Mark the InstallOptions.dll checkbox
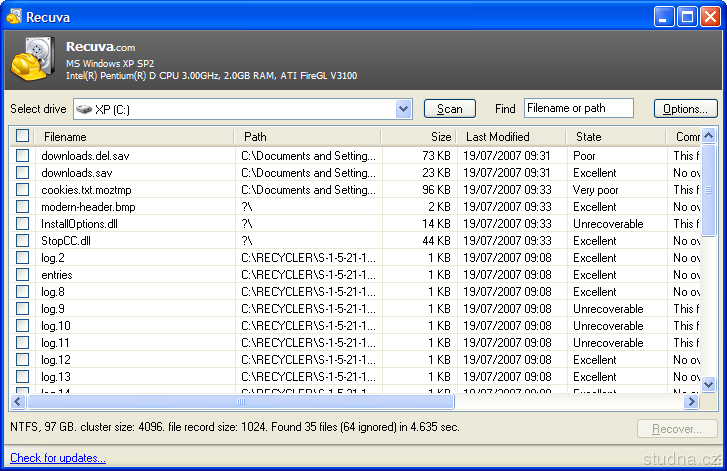The image size is (727, 471). point(23,224)
